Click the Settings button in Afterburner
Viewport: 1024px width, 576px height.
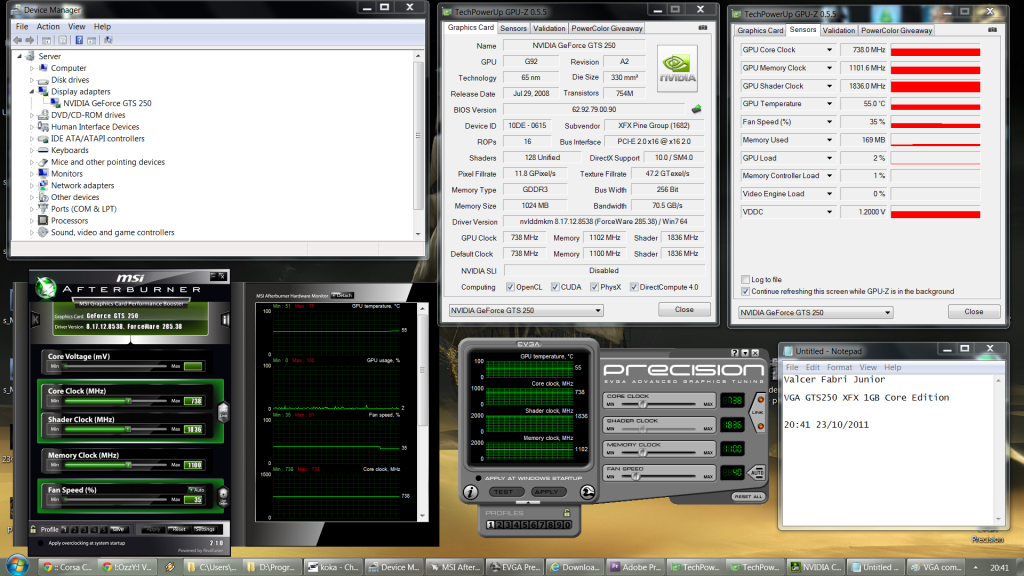coord(204,529)
